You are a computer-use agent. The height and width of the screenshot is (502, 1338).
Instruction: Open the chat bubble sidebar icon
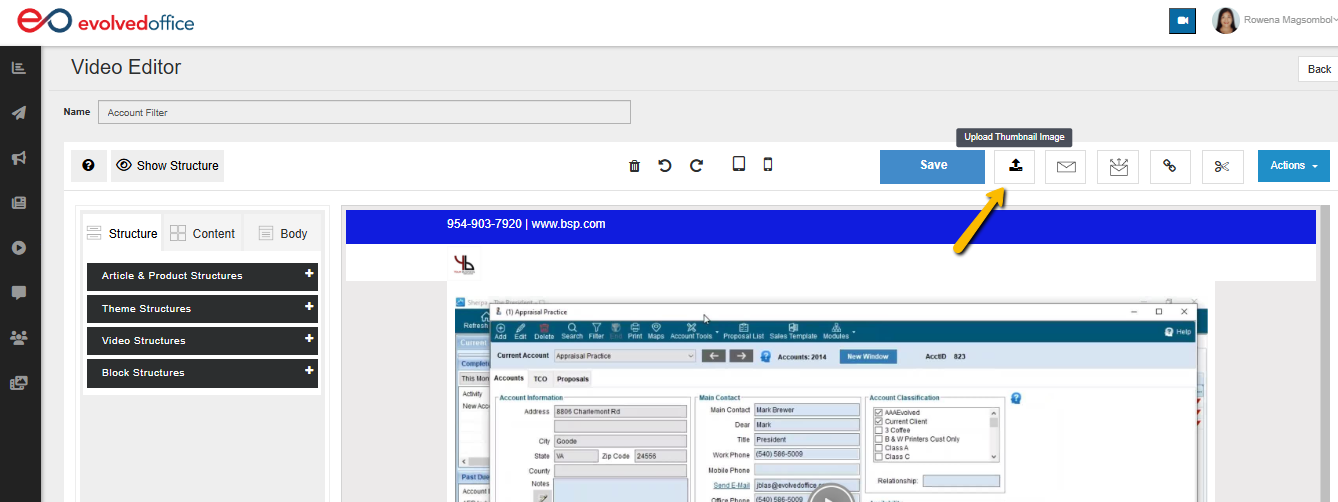pyautogui.click(x=19, y=292)
